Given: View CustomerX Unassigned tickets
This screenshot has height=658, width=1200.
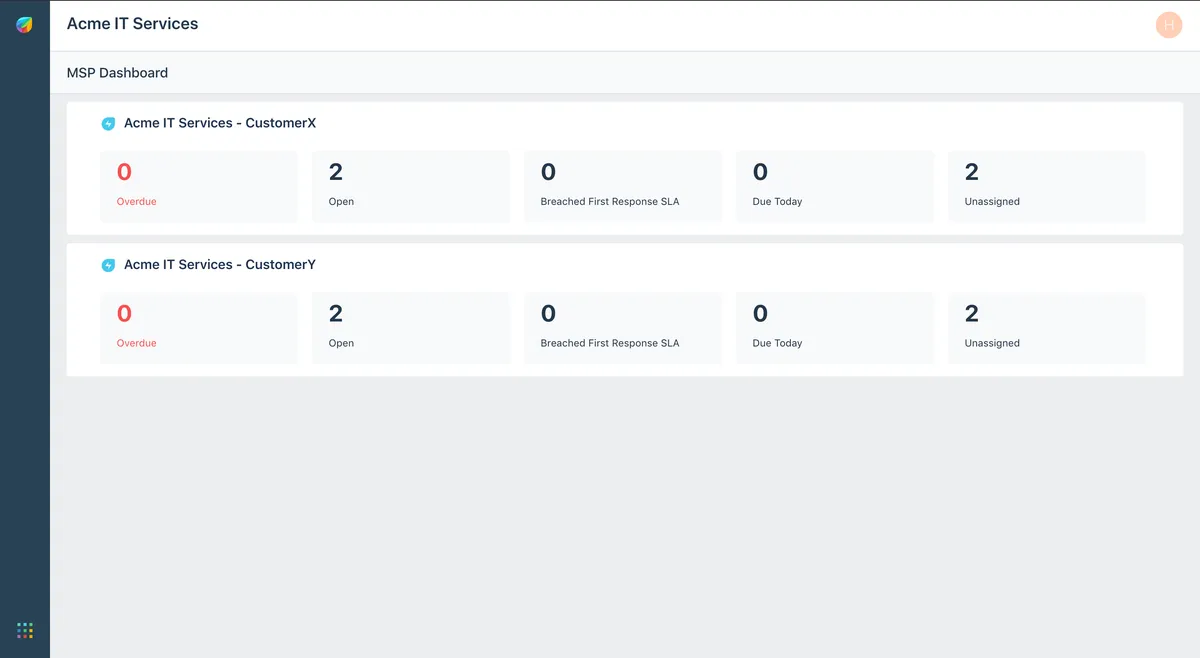Looking at the screenshot, I should pos(1046,186).
